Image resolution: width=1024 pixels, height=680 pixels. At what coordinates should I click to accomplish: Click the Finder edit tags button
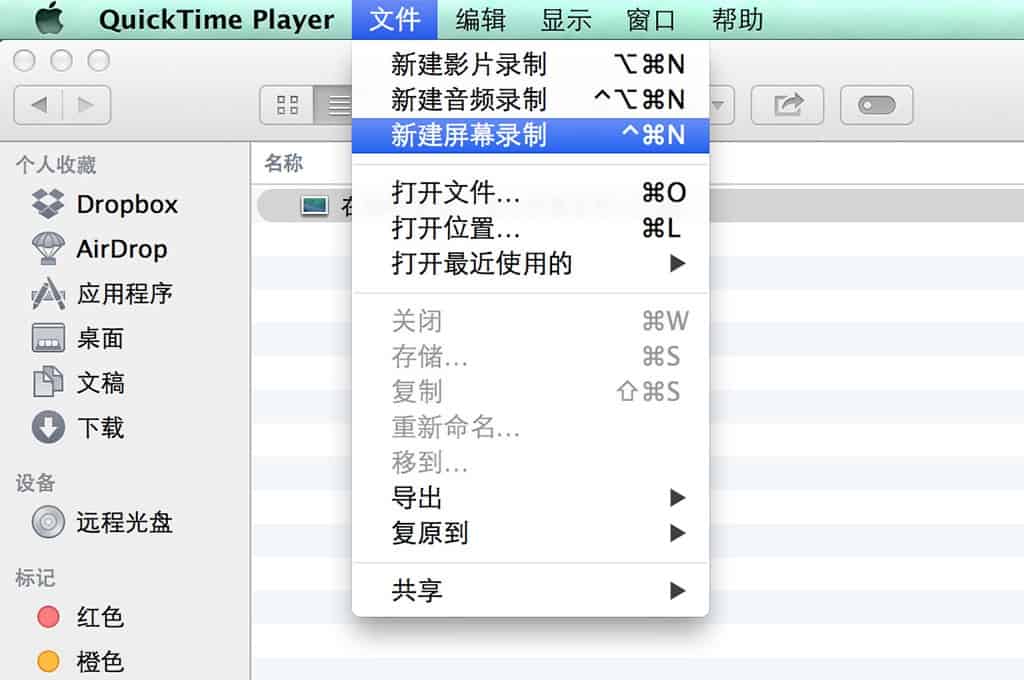pos(876,105)
